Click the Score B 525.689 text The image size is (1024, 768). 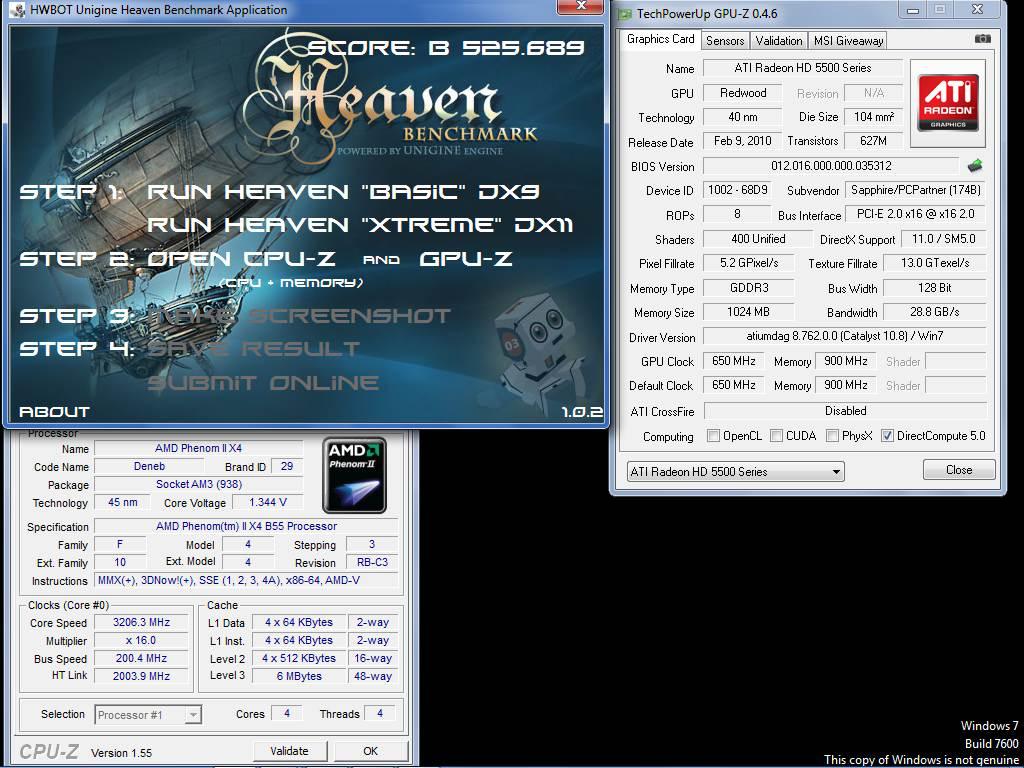tap(446, 48)
